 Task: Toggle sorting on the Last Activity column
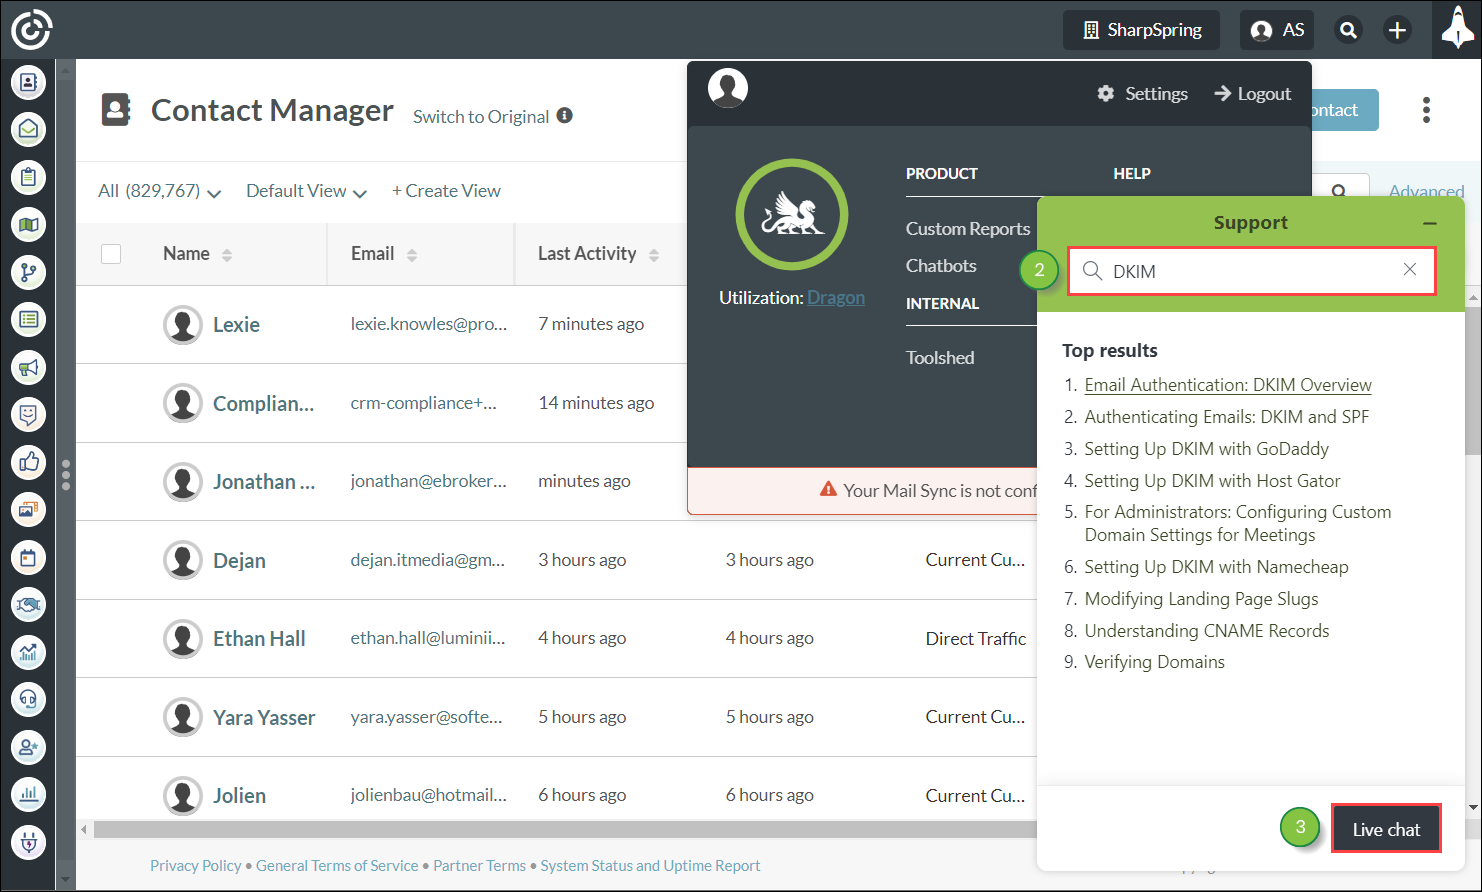(x=654, y=255)
